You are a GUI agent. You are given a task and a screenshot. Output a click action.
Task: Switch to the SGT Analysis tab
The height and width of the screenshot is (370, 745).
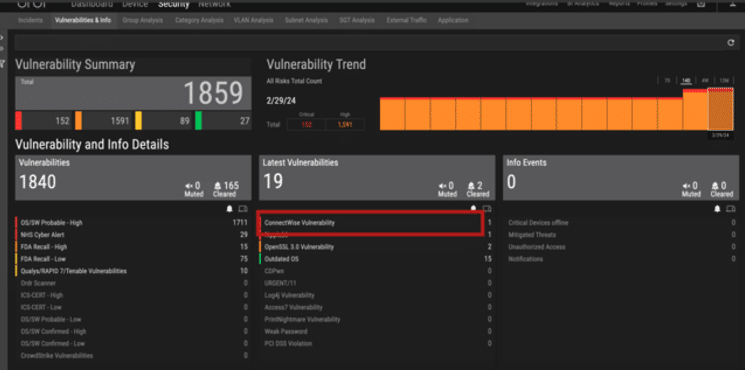pyautogui.click(x=357, y=20)
